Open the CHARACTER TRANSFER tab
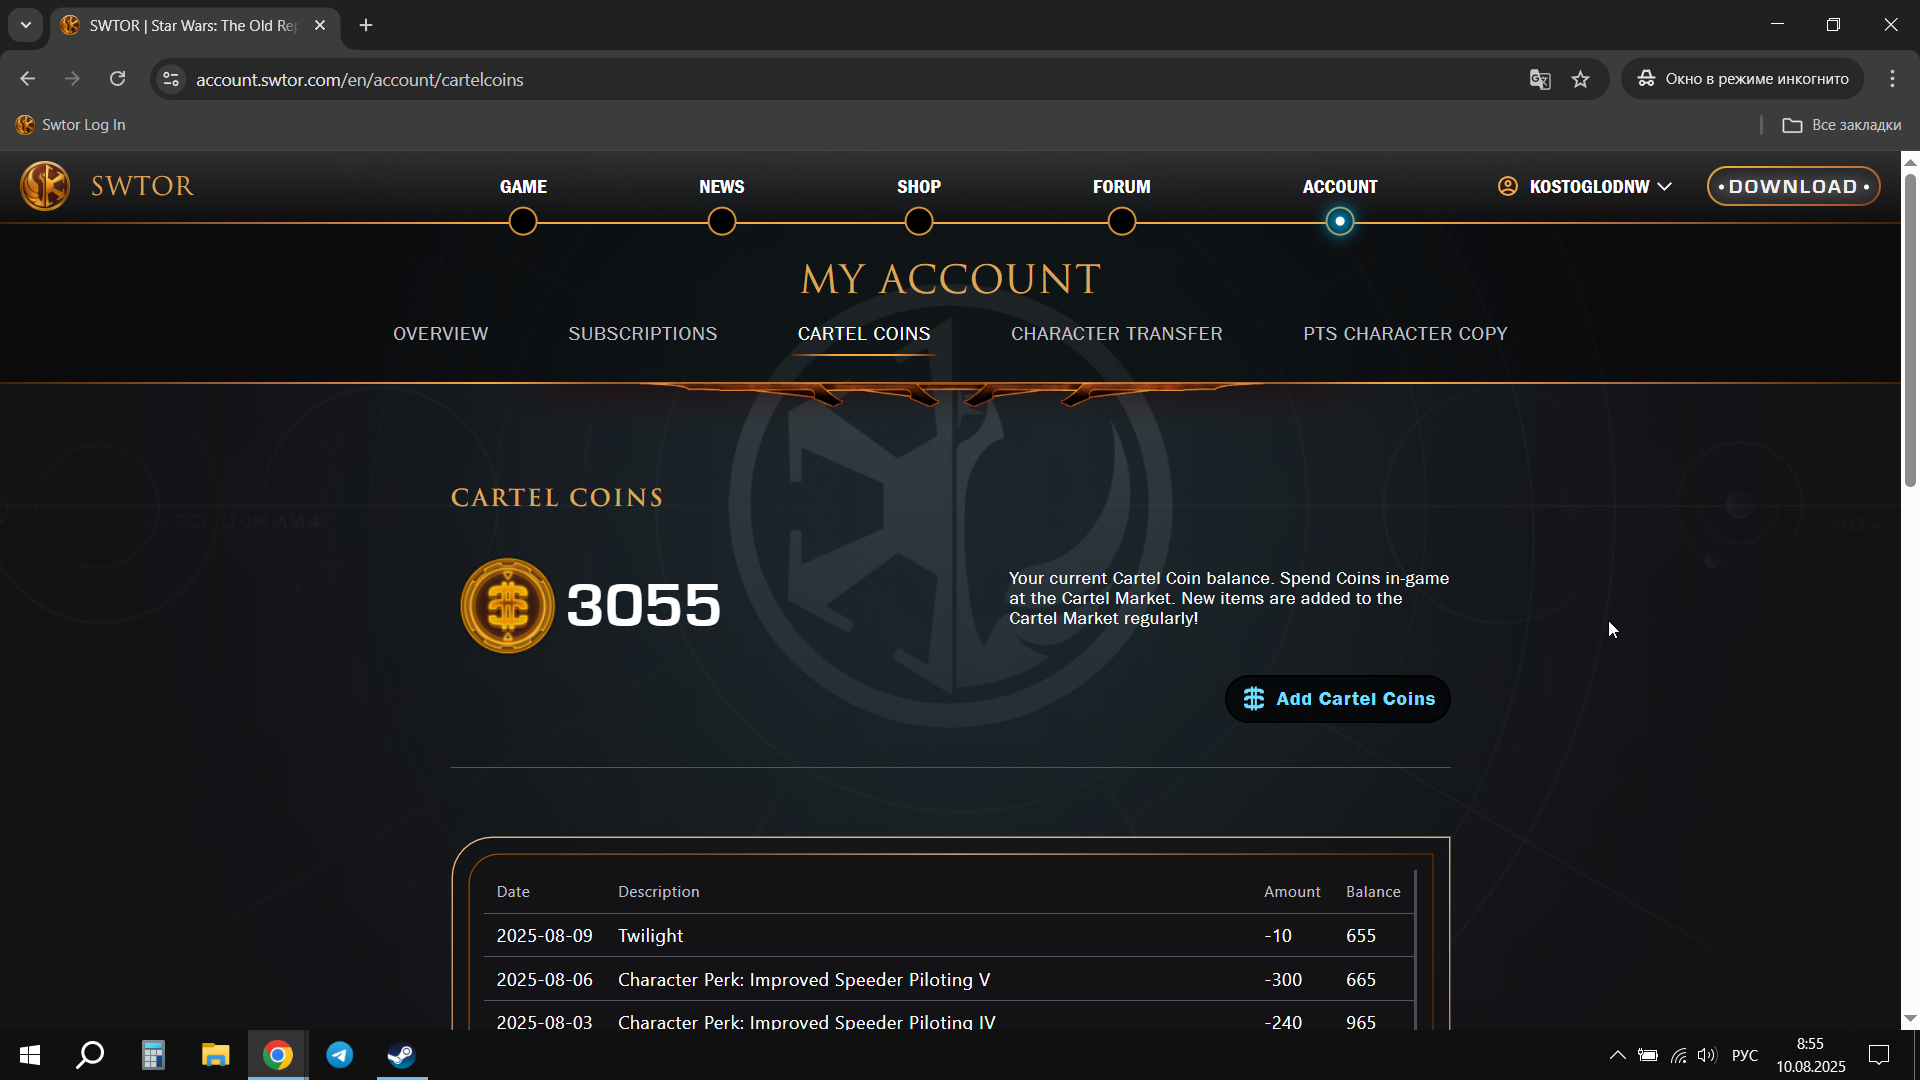This screenshot has height=1080, width=1920. pyautogui.click(x=1116, y=334)
